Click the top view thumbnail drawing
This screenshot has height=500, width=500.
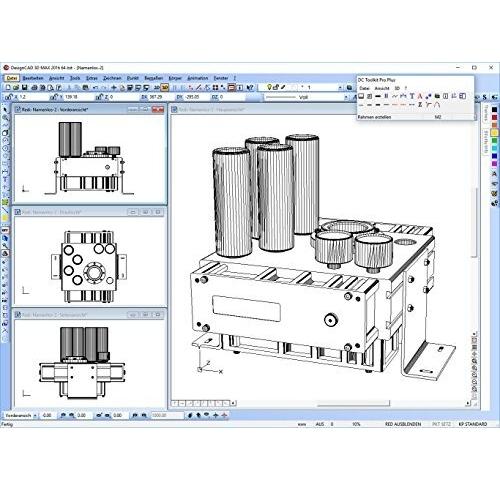click(x=89, y=266)
